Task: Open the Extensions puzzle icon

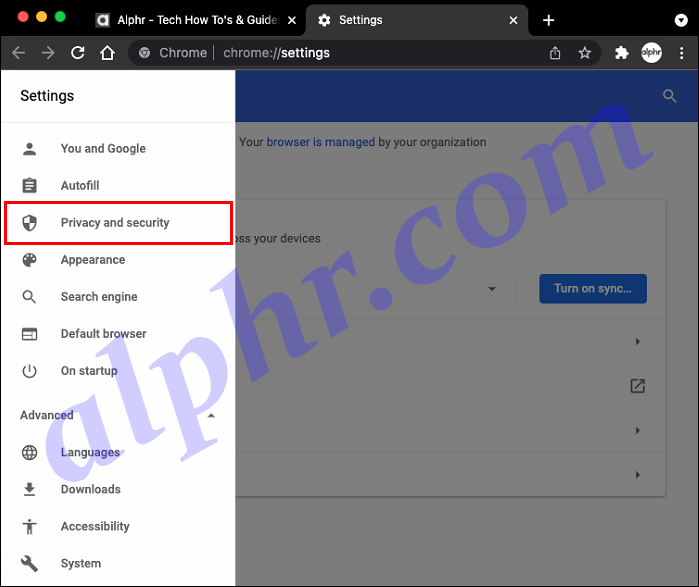Action: (x=621, y=53)
